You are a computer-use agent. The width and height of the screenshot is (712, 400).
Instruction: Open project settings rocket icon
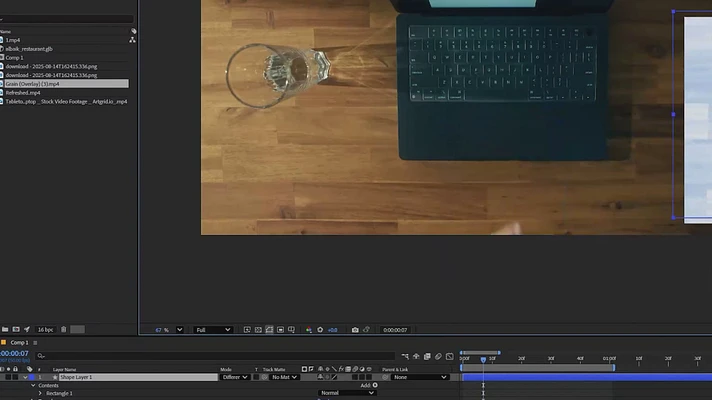[27, 330]
